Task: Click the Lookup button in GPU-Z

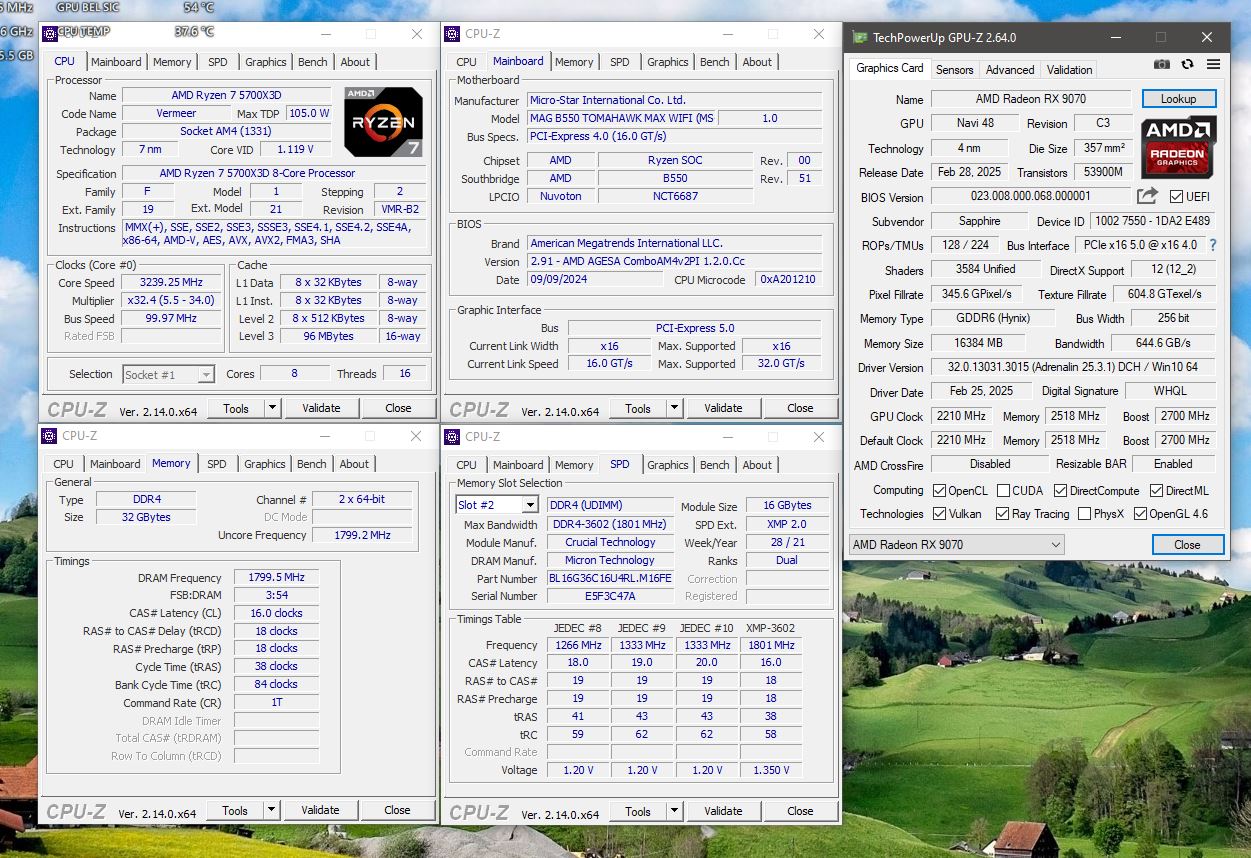Action: [x=1178, y=99]
